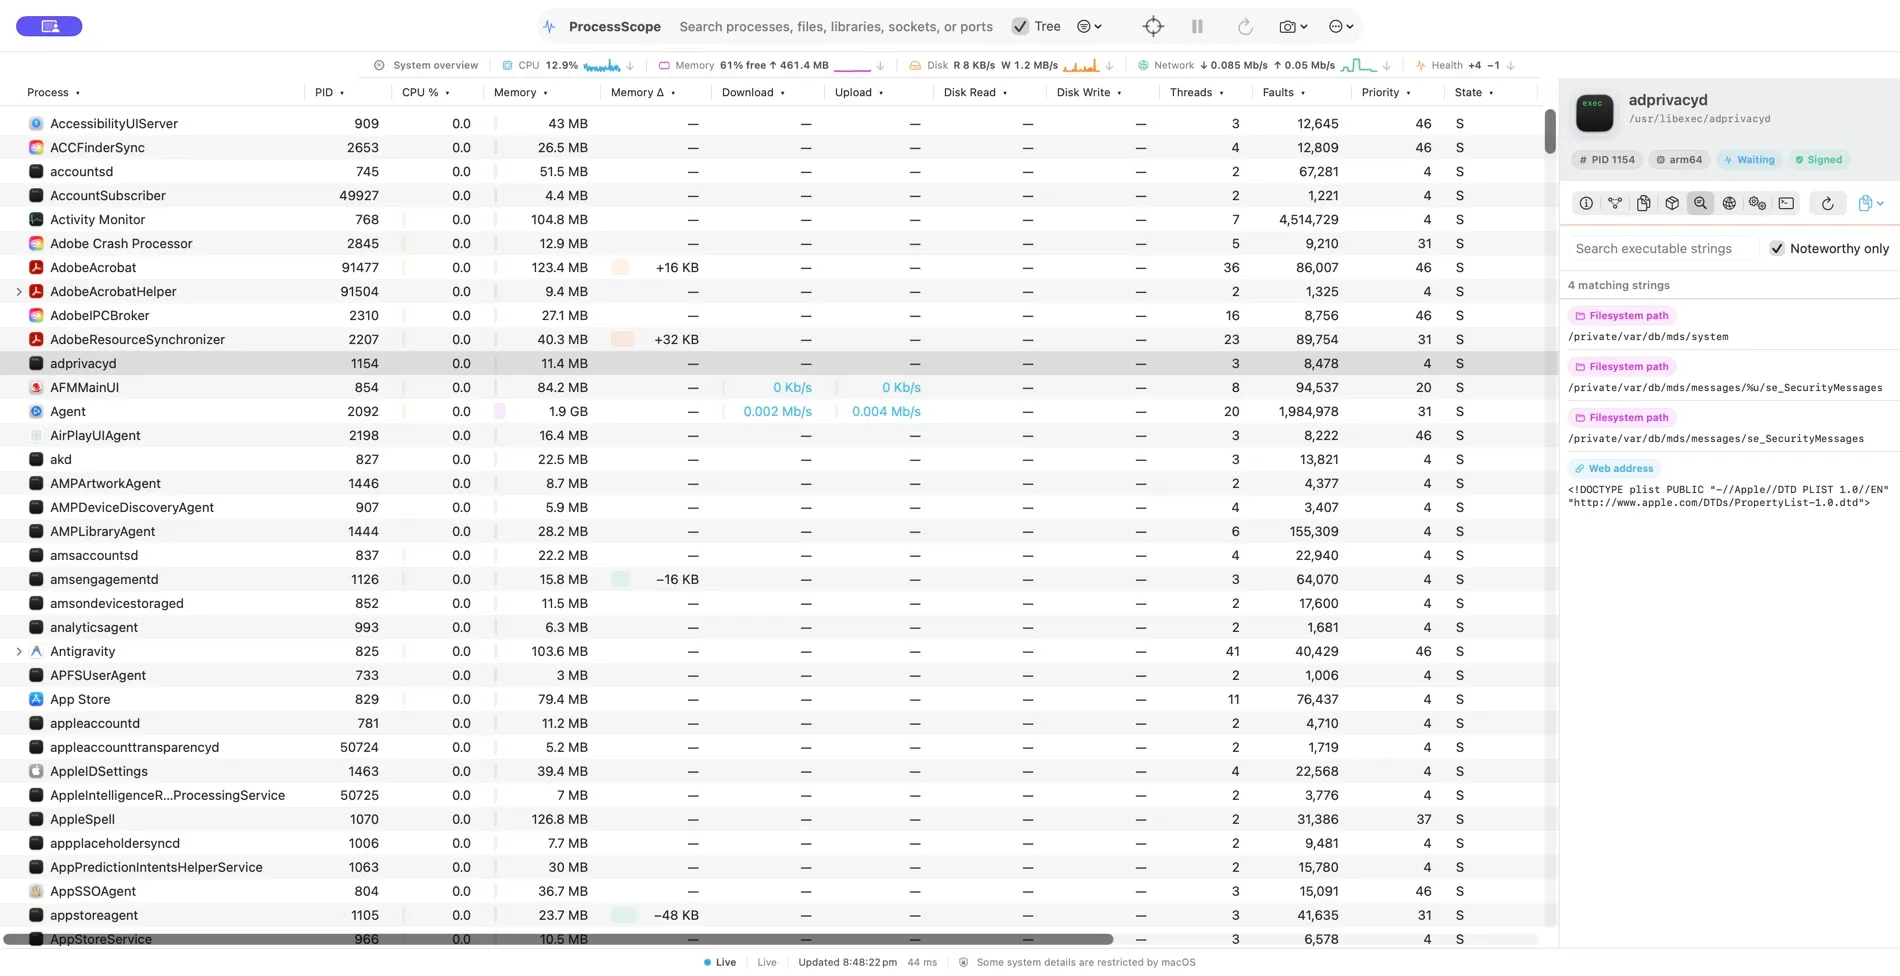Open the camera snapshot dropdown
This screenshot has height=976, width=1900.
coord(1293,27)
